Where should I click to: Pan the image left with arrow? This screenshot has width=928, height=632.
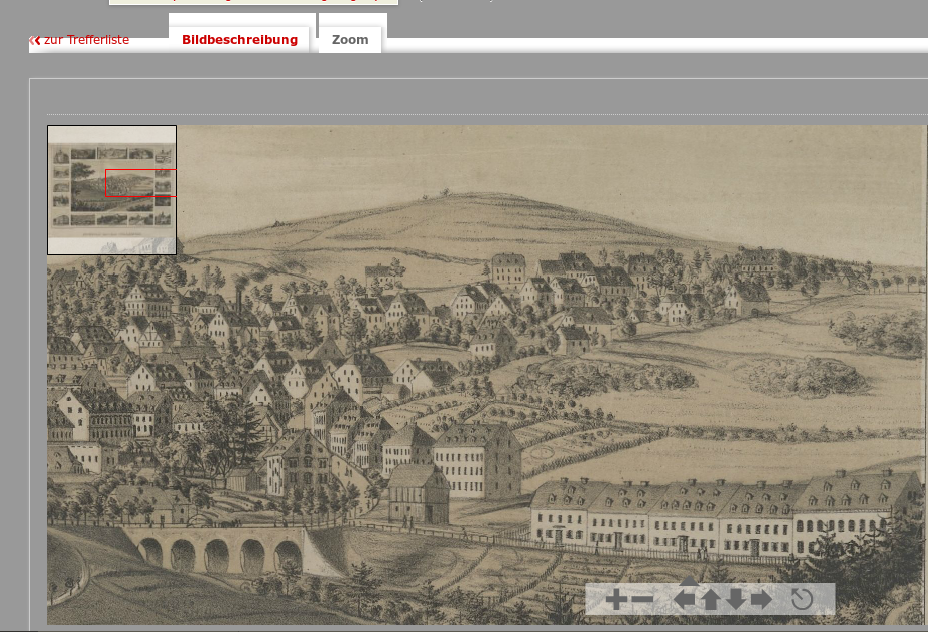[685, 600]
